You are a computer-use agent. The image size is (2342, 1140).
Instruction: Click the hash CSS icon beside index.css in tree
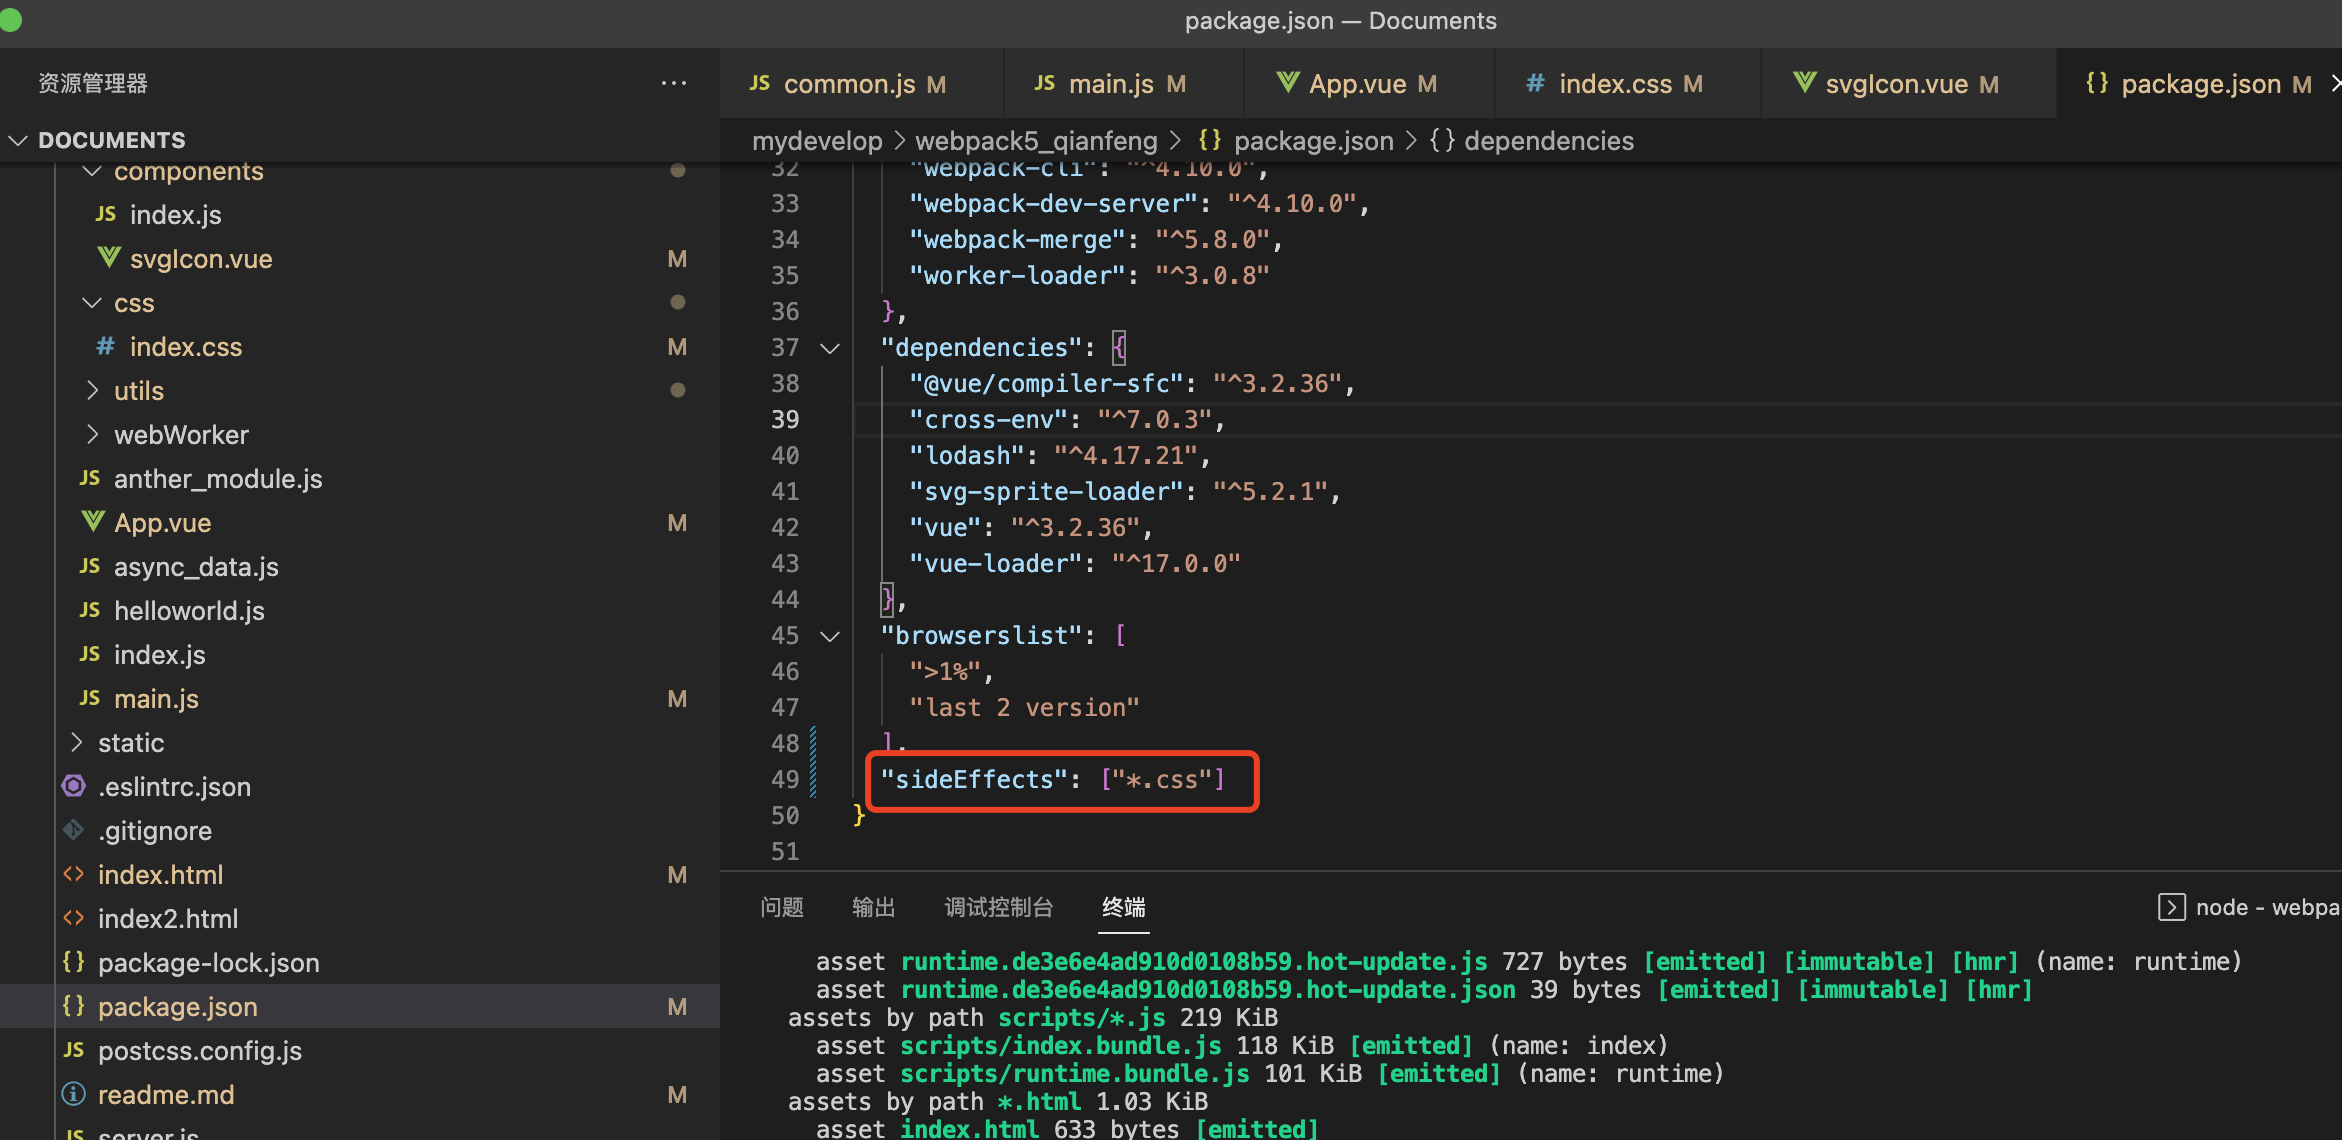pos(105,346)
